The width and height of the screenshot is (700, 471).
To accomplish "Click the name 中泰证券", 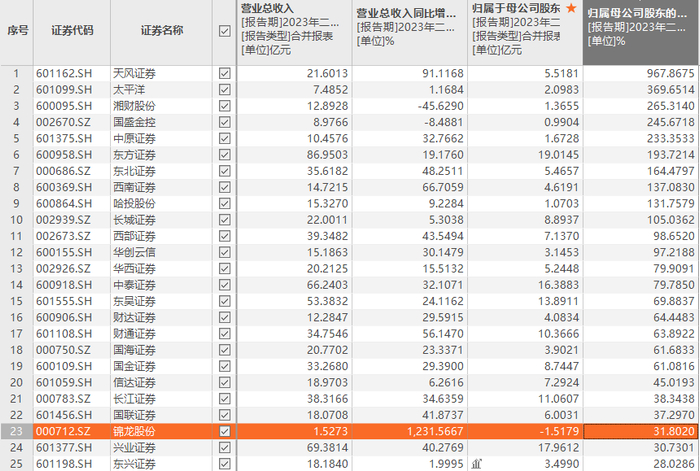I will 134,285.
